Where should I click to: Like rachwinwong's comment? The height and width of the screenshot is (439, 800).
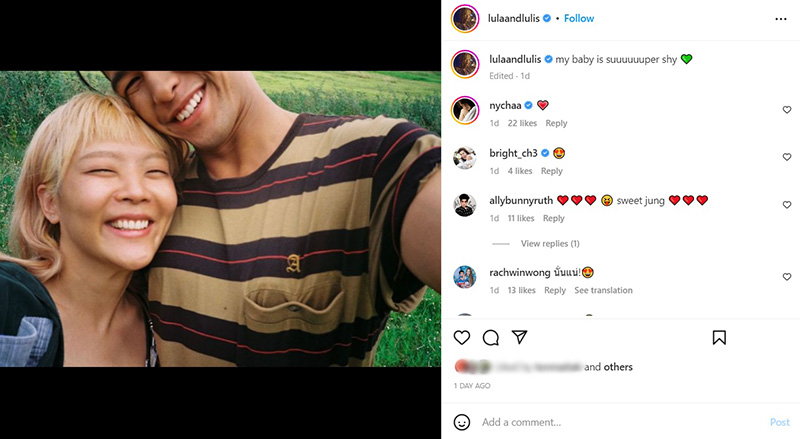coord(787,277)
